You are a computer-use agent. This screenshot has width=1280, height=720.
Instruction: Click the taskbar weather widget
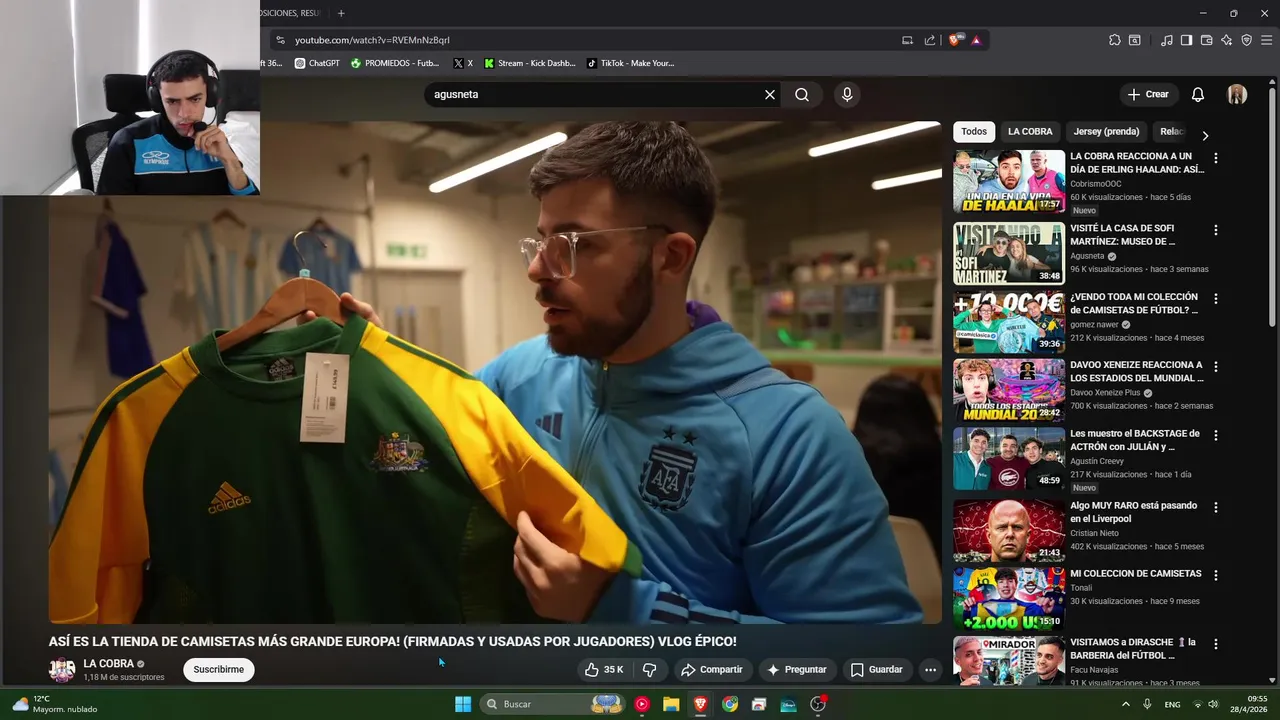(x=55, y=704)
